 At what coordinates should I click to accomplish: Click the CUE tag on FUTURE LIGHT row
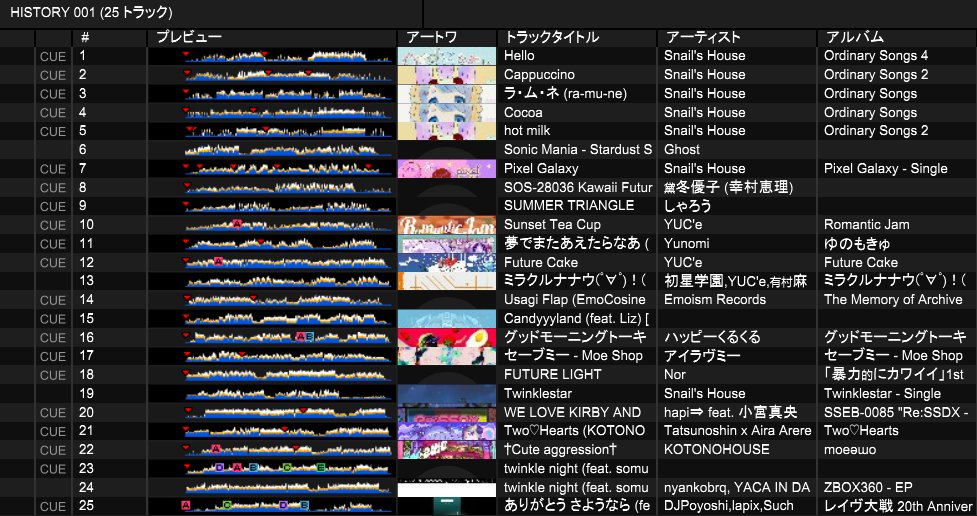pyautogui.click(x=53, y=375)
